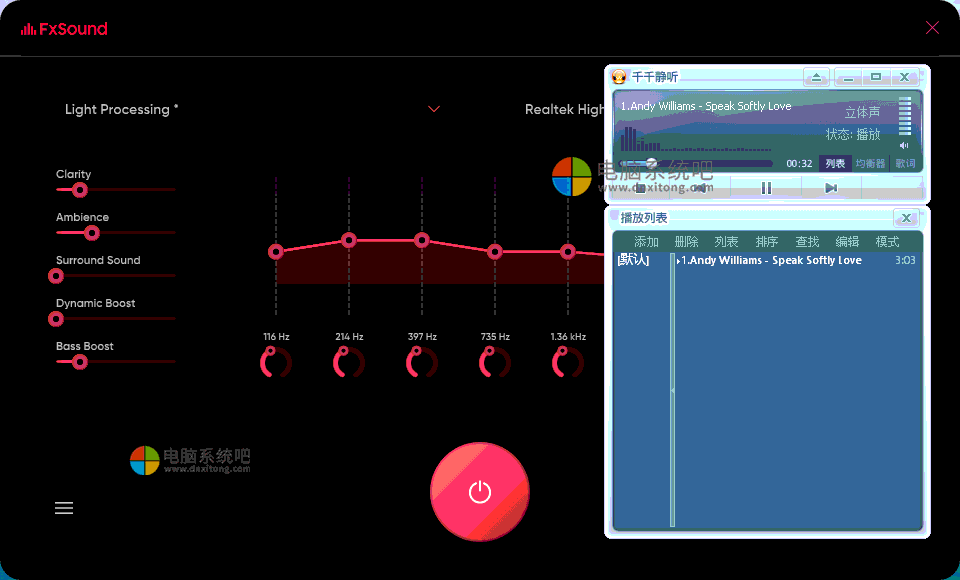Image resolution: width=960 pixels, height=580 pixels.
Task: Click the playlist pane splitter arrow
Action: pyautogui.click(x=672, y=390)
